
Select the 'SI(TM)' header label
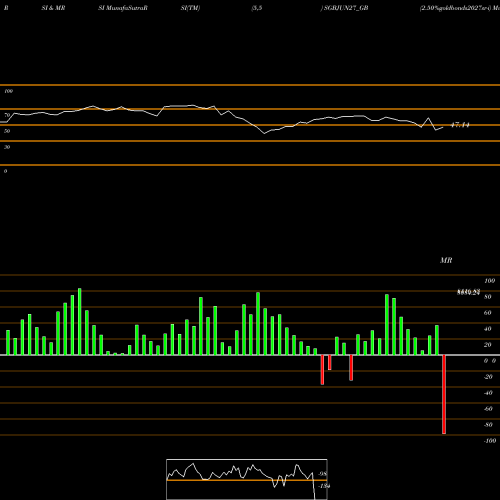coord(190,8)
